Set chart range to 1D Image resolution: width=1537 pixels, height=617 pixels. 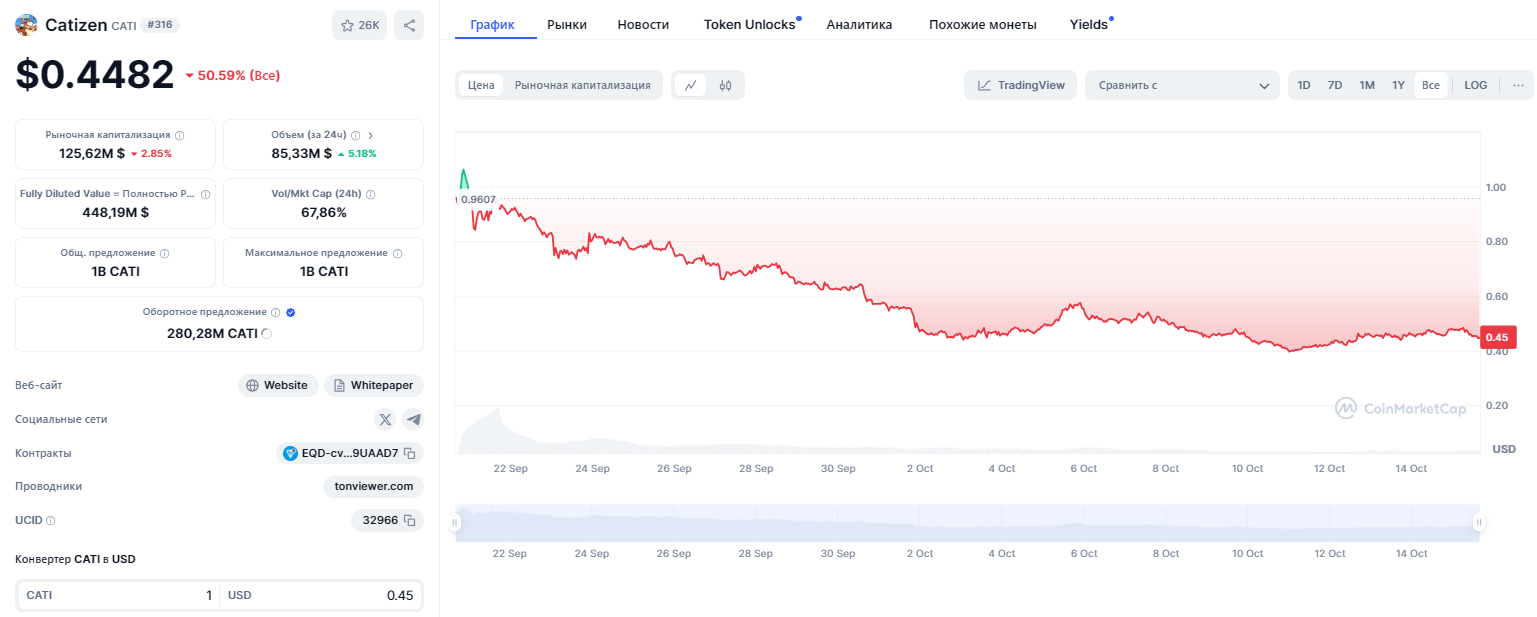pos(1304,86)
